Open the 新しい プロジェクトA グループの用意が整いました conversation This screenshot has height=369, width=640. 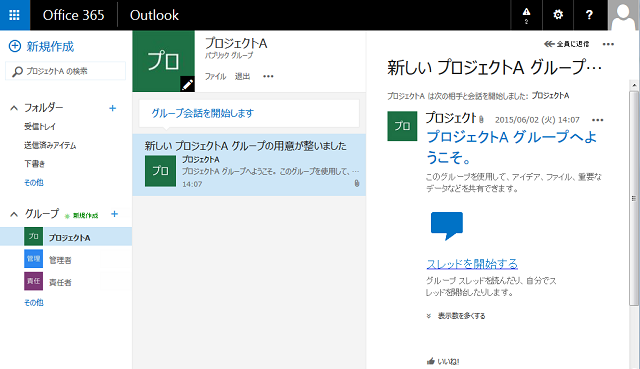[249, 165]
